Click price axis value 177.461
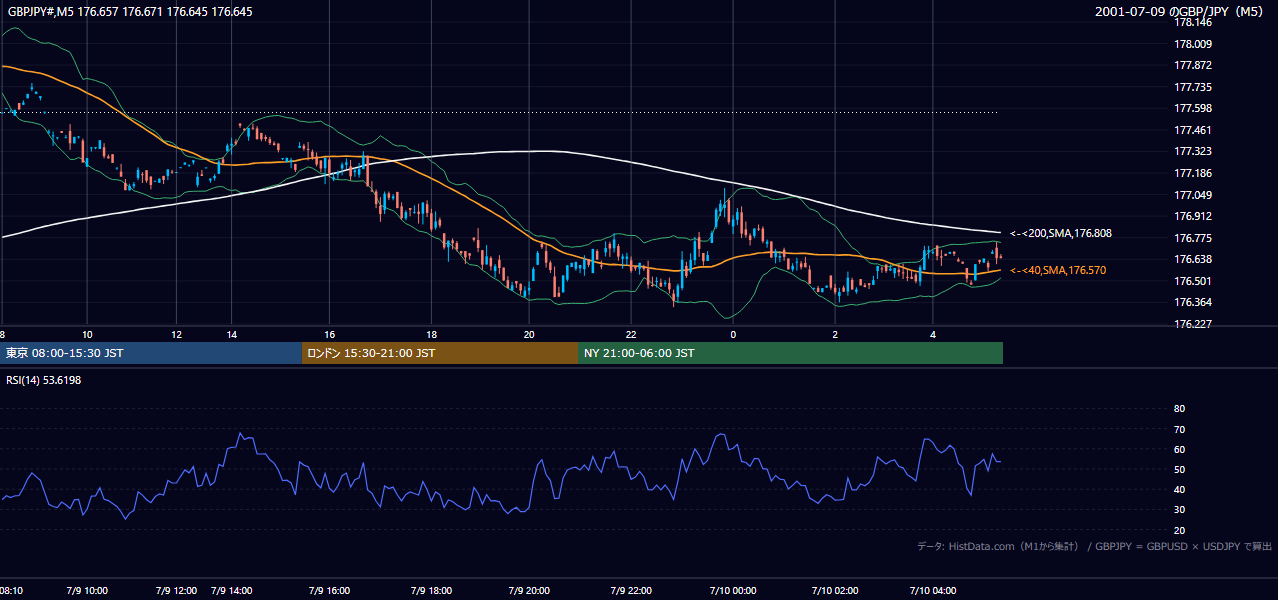 click(1193, 130)
